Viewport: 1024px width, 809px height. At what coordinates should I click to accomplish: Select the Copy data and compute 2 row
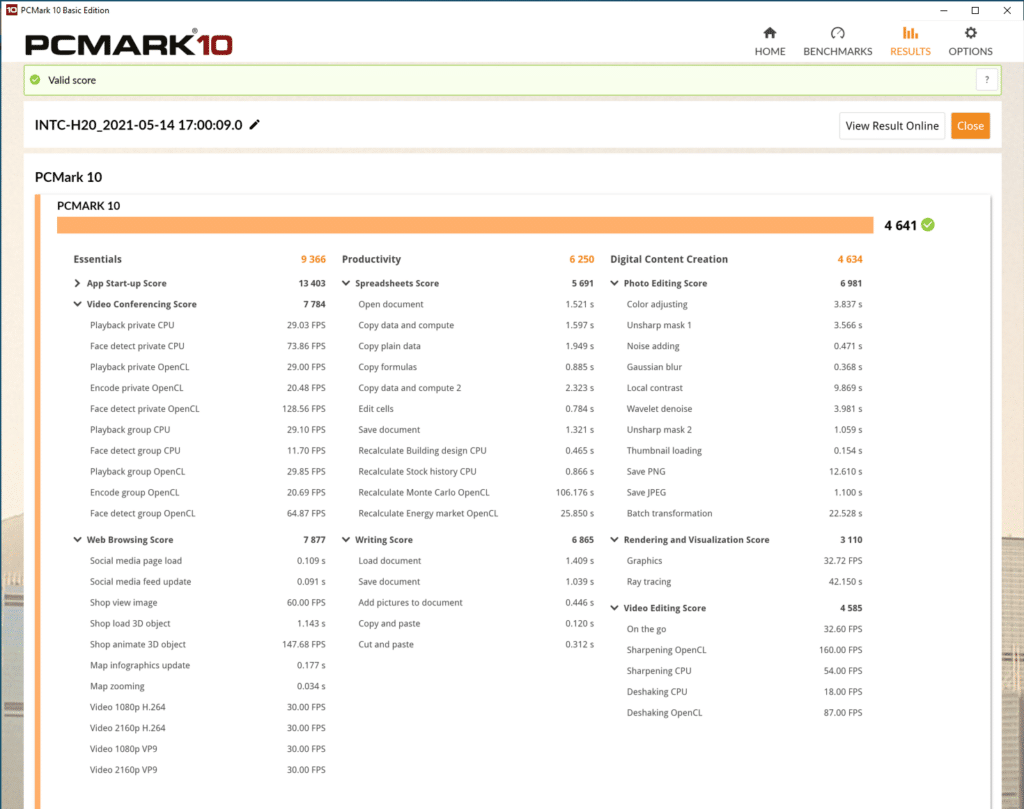tap(476, 387)
